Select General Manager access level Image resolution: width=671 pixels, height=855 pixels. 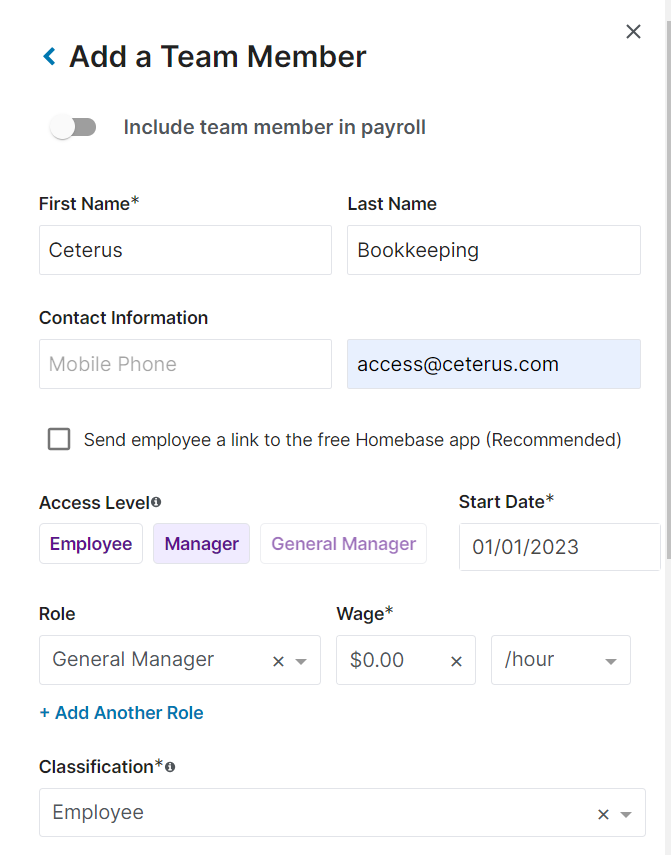coord(343,544)
